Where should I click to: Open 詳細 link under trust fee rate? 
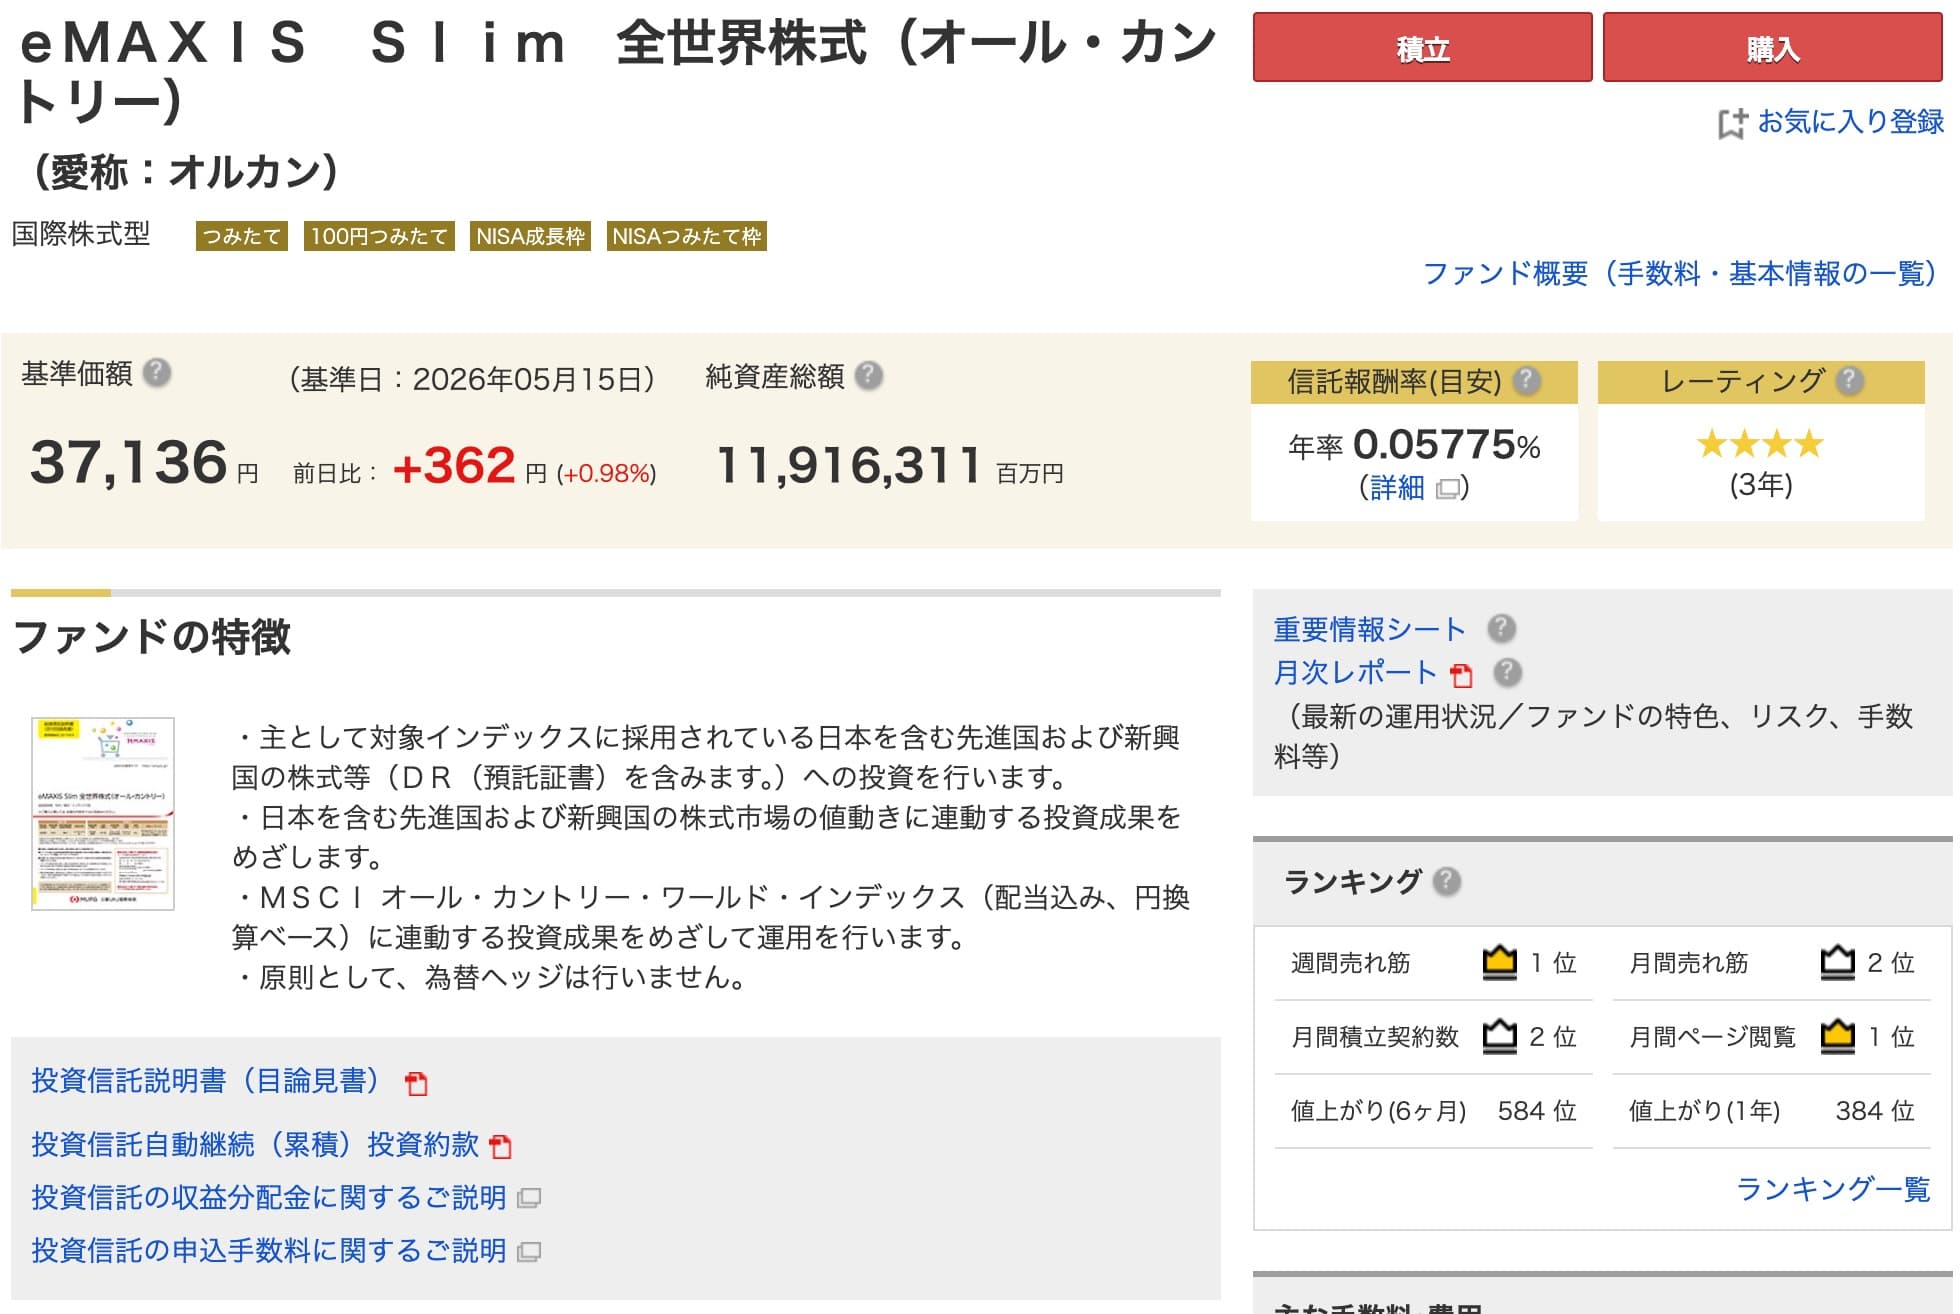tap(1396, 488)
